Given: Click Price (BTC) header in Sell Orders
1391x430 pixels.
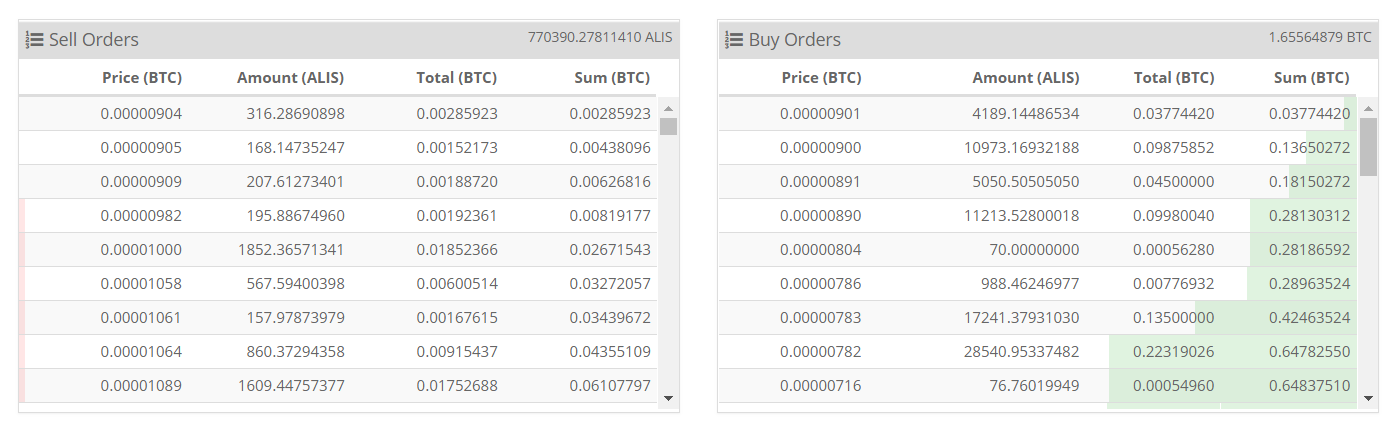Looking at the screenshot, I should [142, 78].
